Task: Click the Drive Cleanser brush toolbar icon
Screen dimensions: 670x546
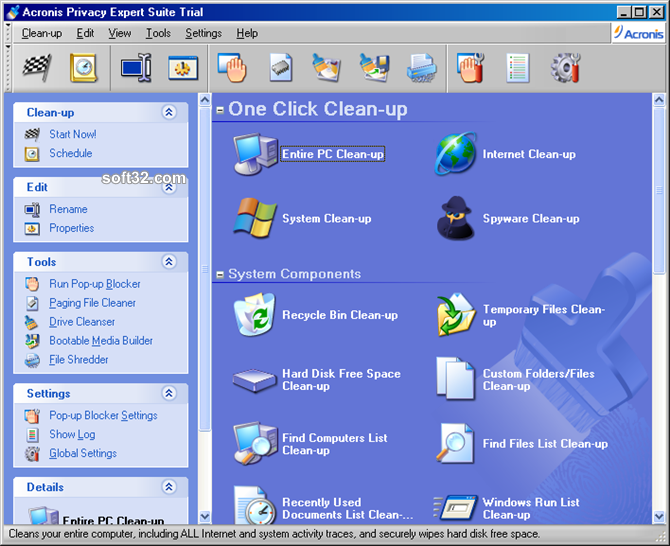Action: [326, 68]
